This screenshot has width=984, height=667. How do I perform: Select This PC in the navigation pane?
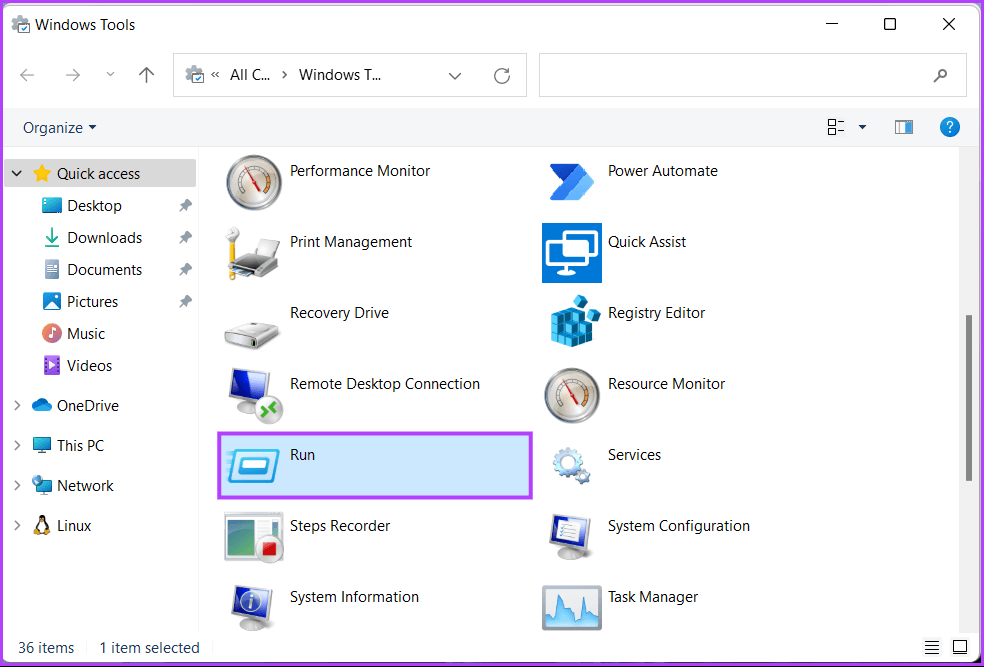point(80,446)
